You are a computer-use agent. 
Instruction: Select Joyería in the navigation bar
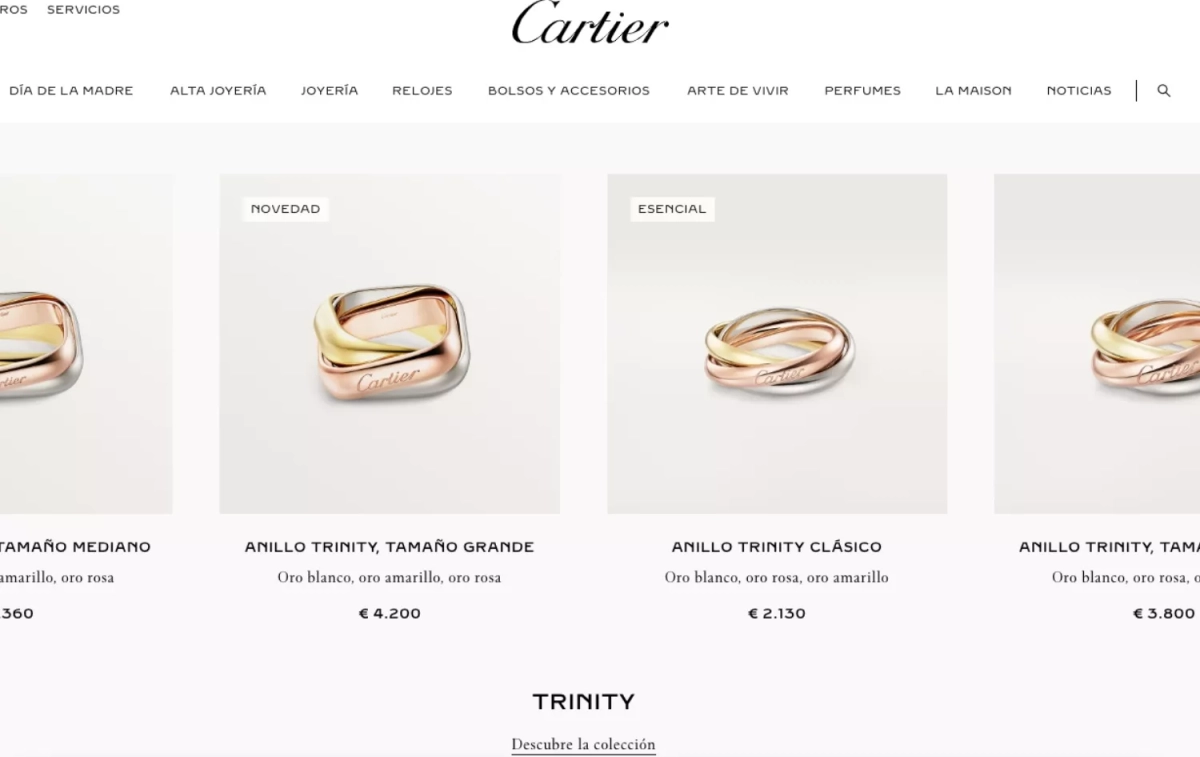coord(329,90)
